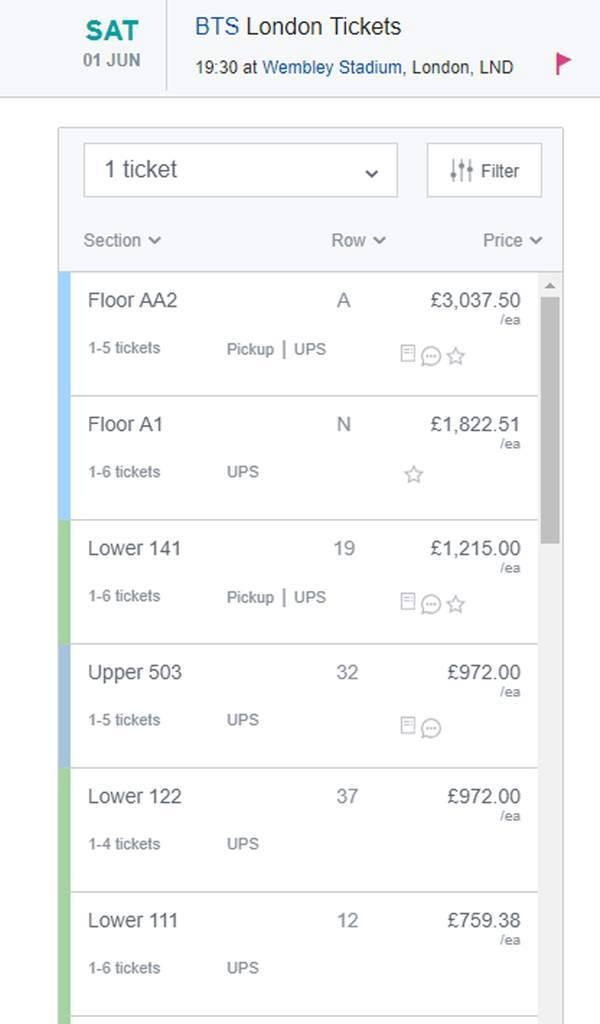600x1024 pixels.
Task: Click the pink flag icon in the header
Action: click(x=563, y=62)
